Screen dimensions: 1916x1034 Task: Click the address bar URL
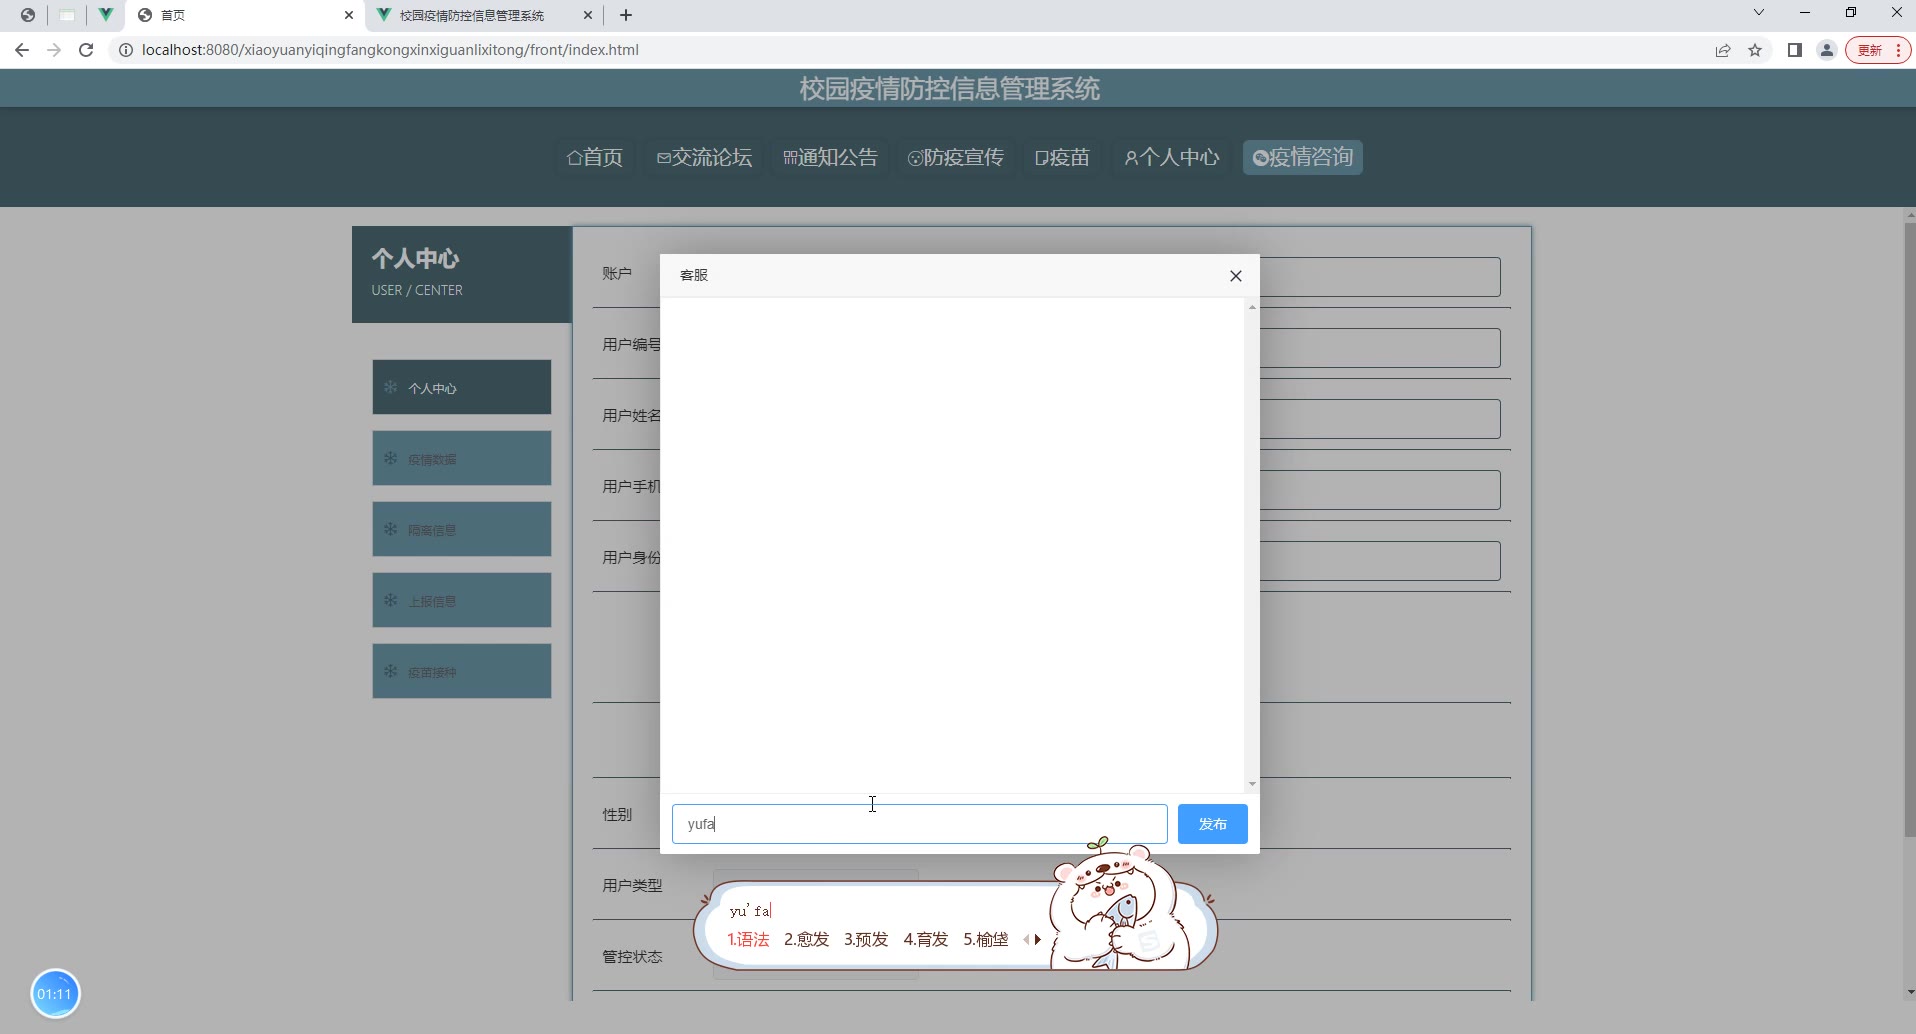(x=390, y=50)
